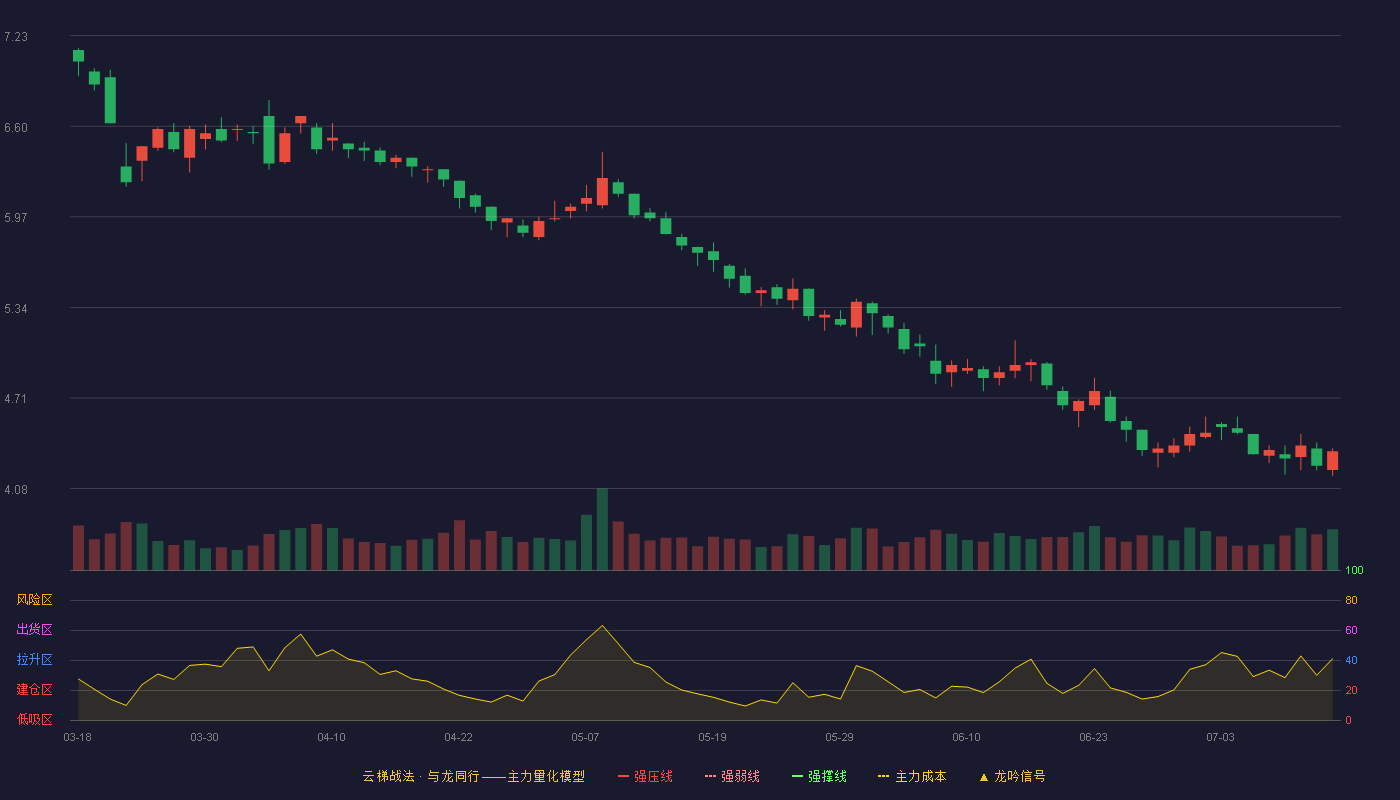
Task: Click the 4.08 price axis label
Action: (16, 490)
